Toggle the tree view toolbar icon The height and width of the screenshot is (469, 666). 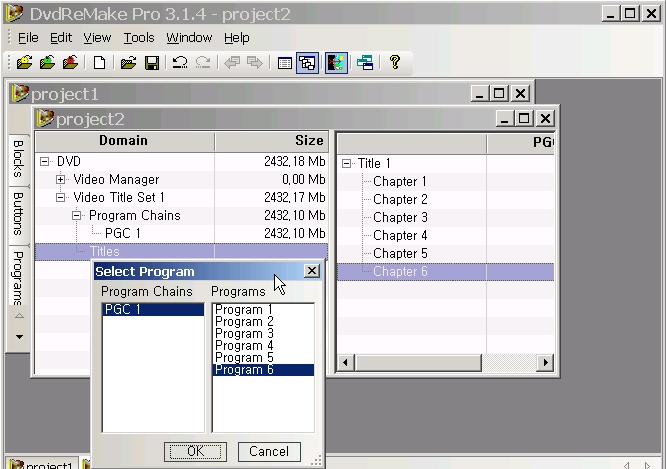click(308, 63)
